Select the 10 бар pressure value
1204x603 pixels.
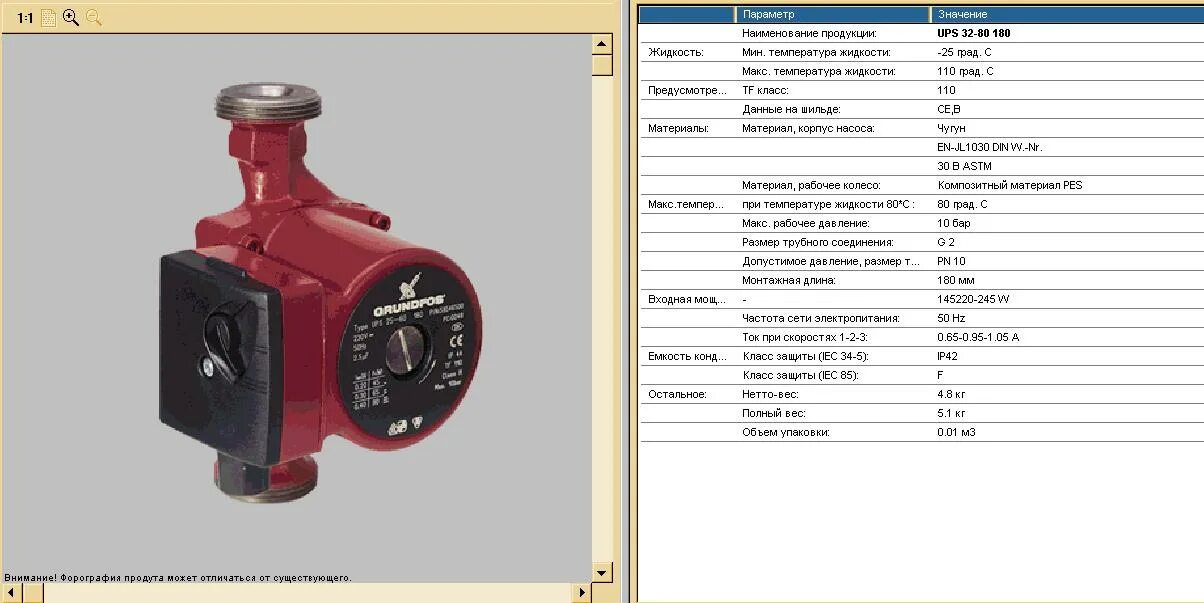954,223
